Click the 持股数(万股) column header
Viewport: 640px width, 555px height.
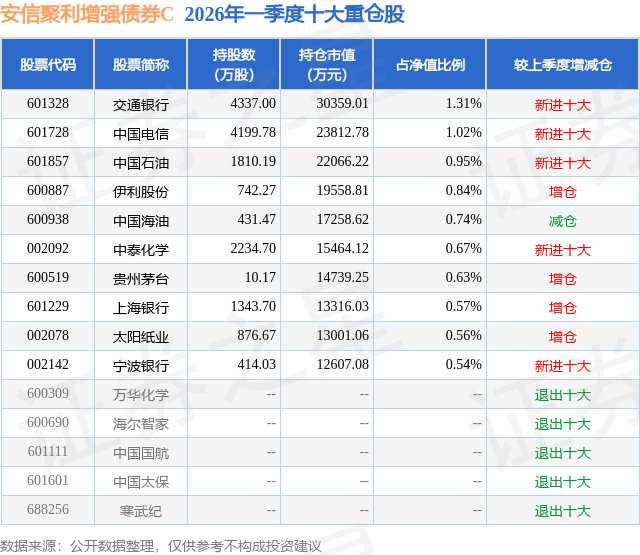click(234, 64)
